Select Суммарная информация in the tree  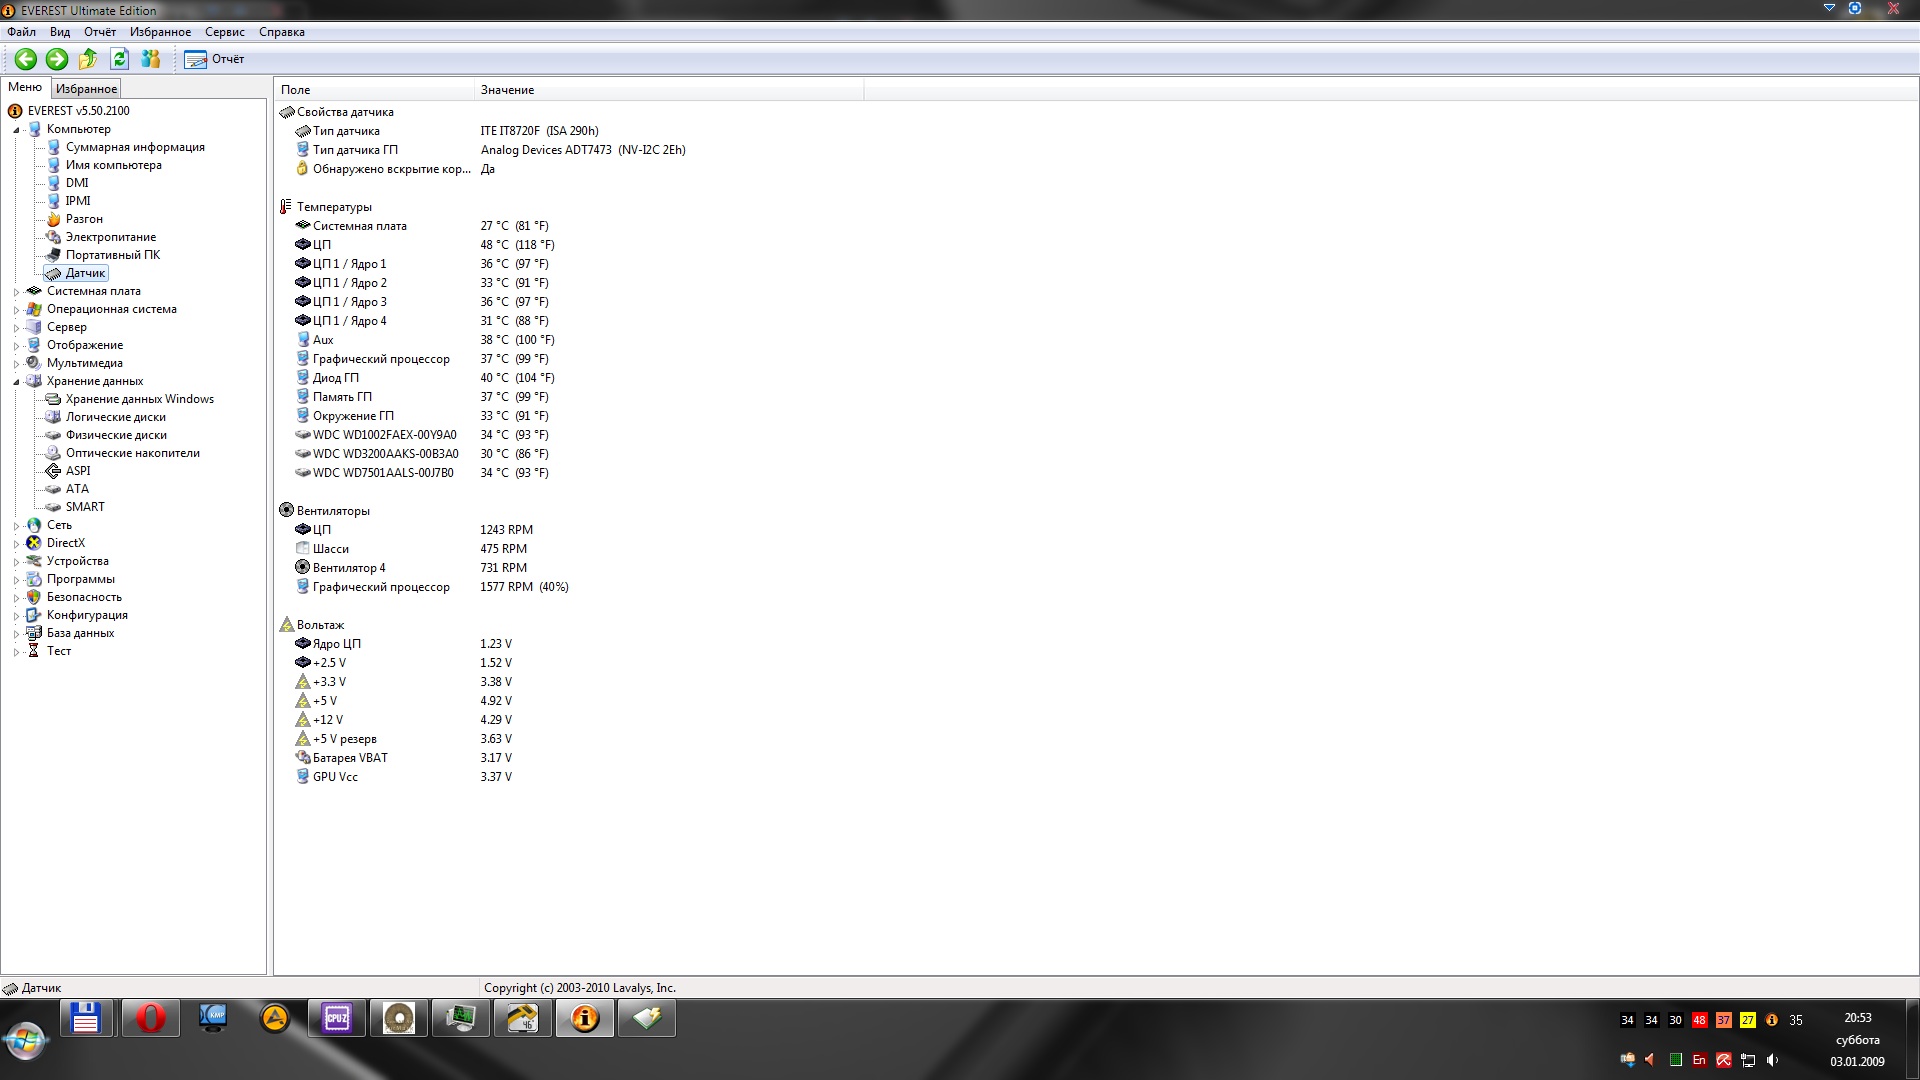(135, 147)
